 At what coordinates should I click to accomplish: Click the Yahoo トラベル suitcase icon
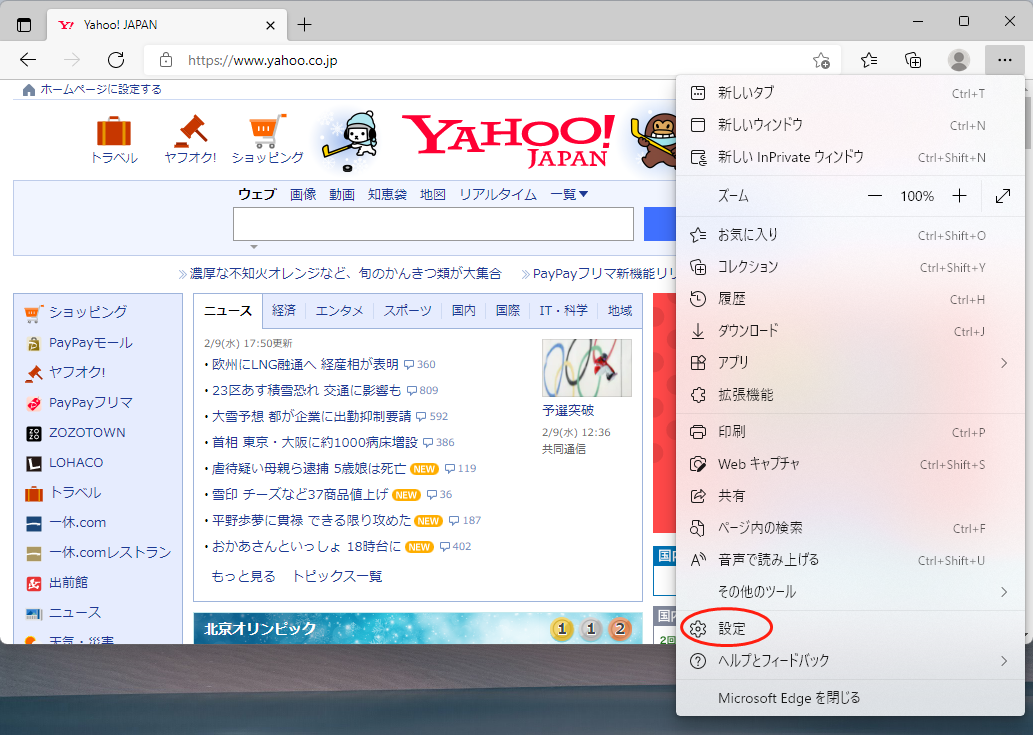114,133
